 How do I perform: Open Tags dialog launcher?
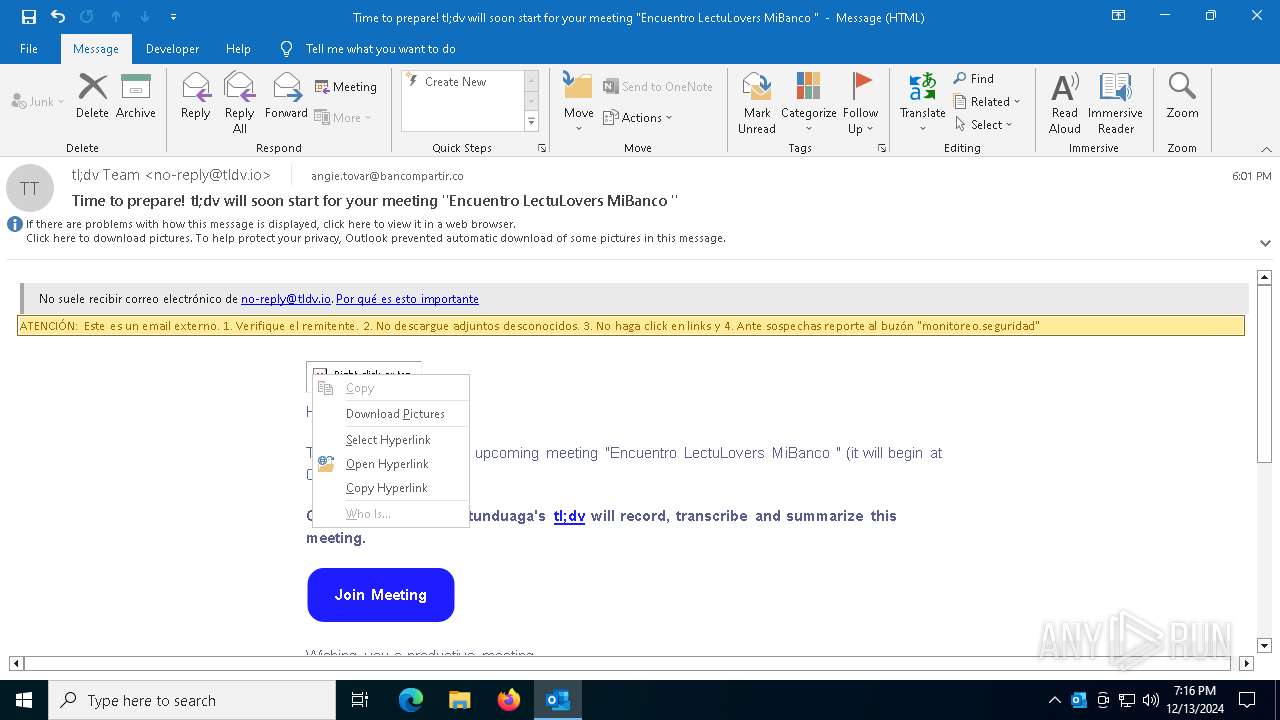click(882, 148)
